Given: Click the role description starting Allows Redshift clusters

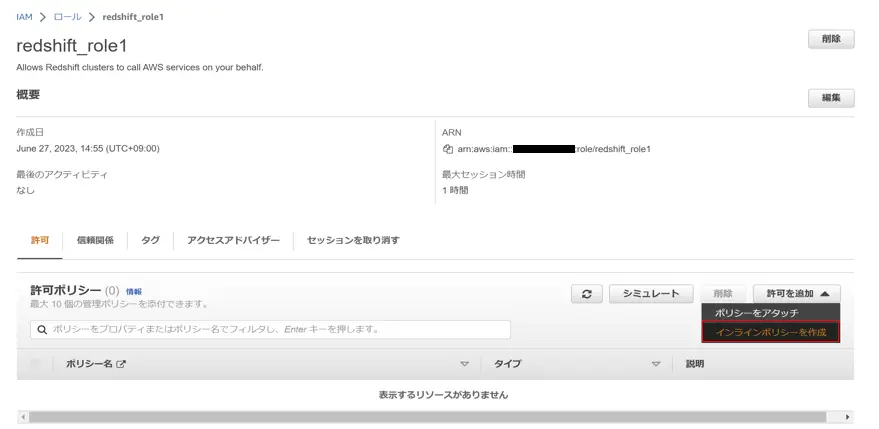Looking at the screenshot, I should click(140, 68).
